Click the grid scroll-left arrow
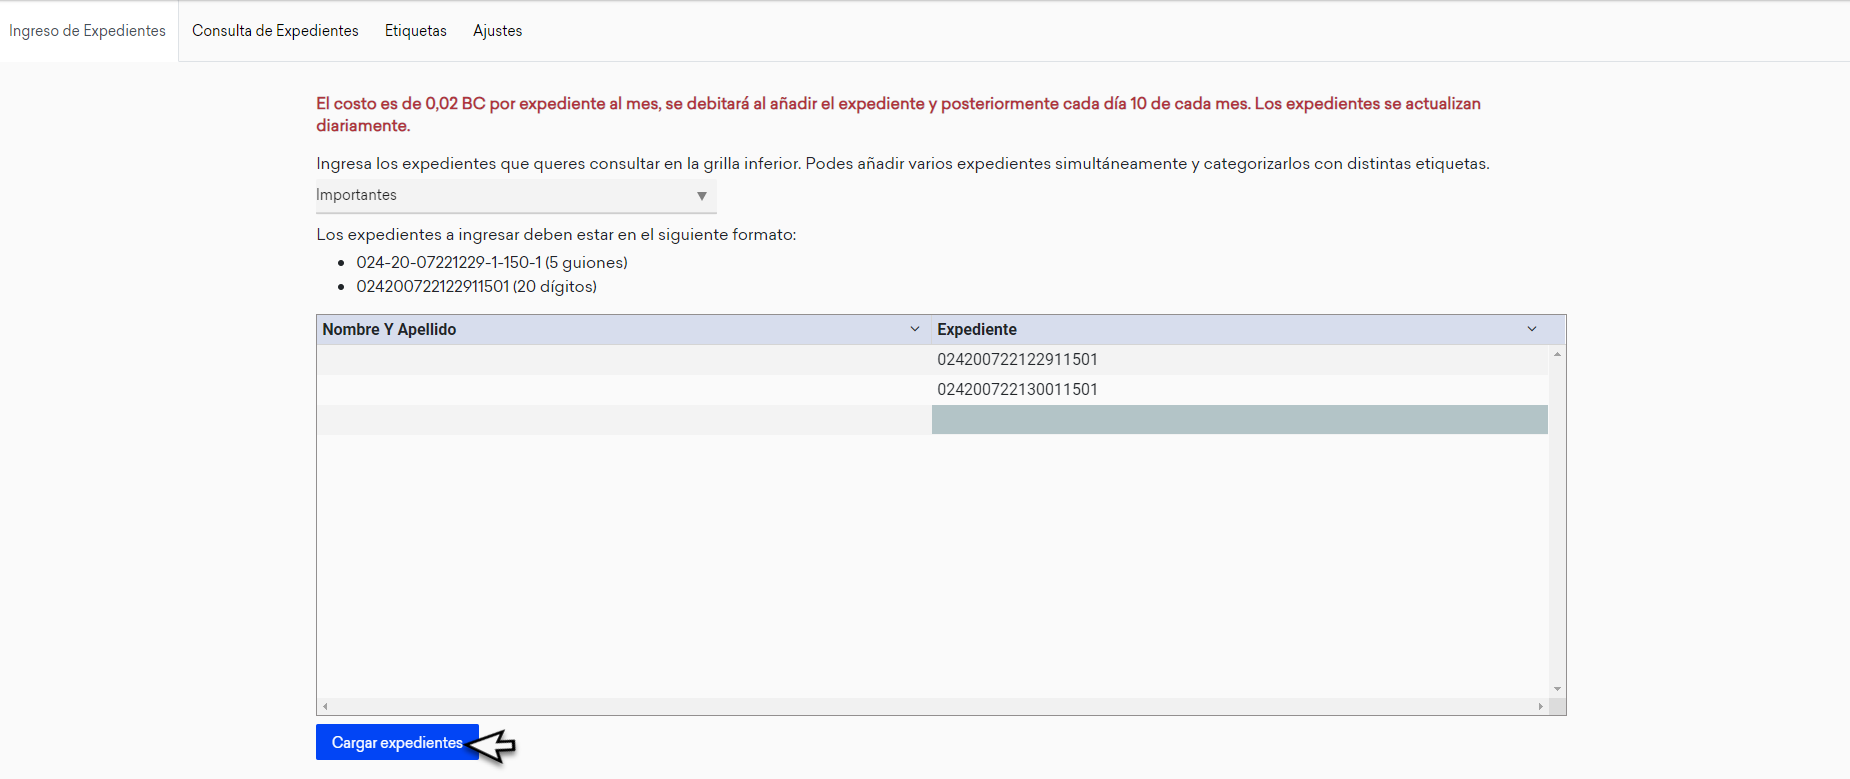Image resolution: width=1850 pixels, height=779 pixels. (325, 706)
